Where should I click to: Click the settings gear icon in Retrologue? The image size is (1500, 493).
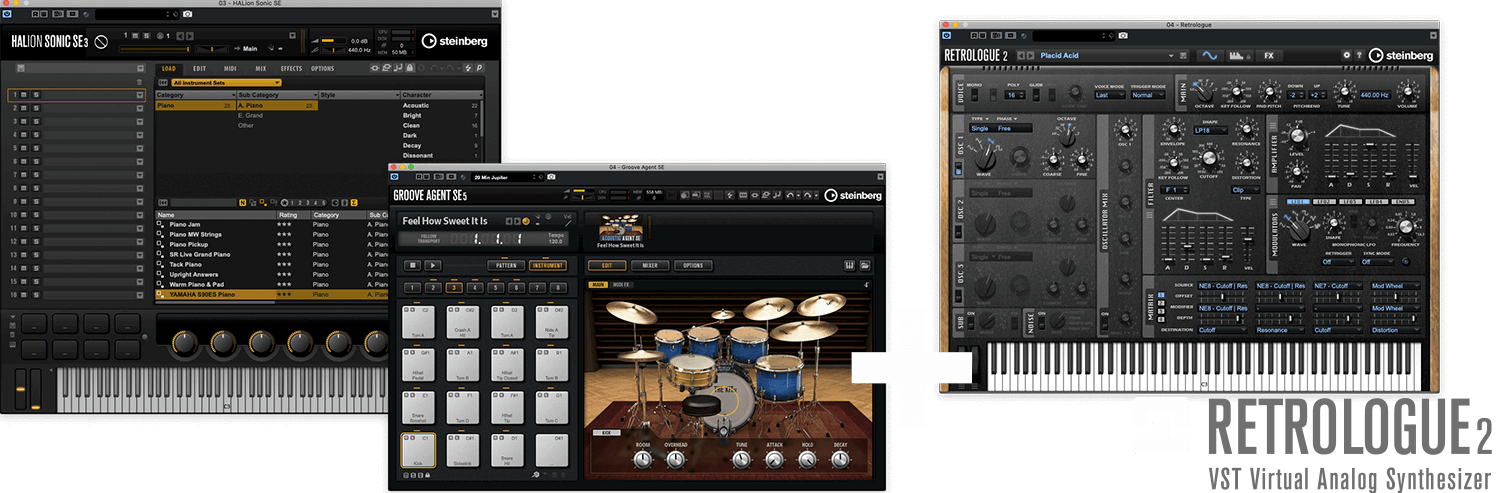point(1347,55)
